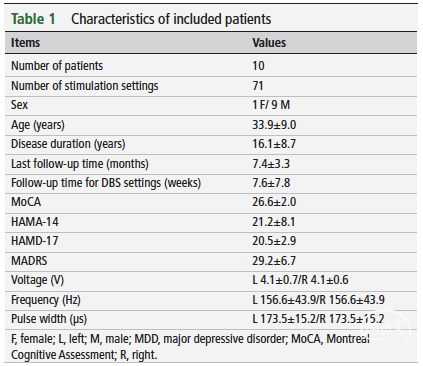Click the Pulse width (µs) label

pyautogui.click(x=49, y=319)
